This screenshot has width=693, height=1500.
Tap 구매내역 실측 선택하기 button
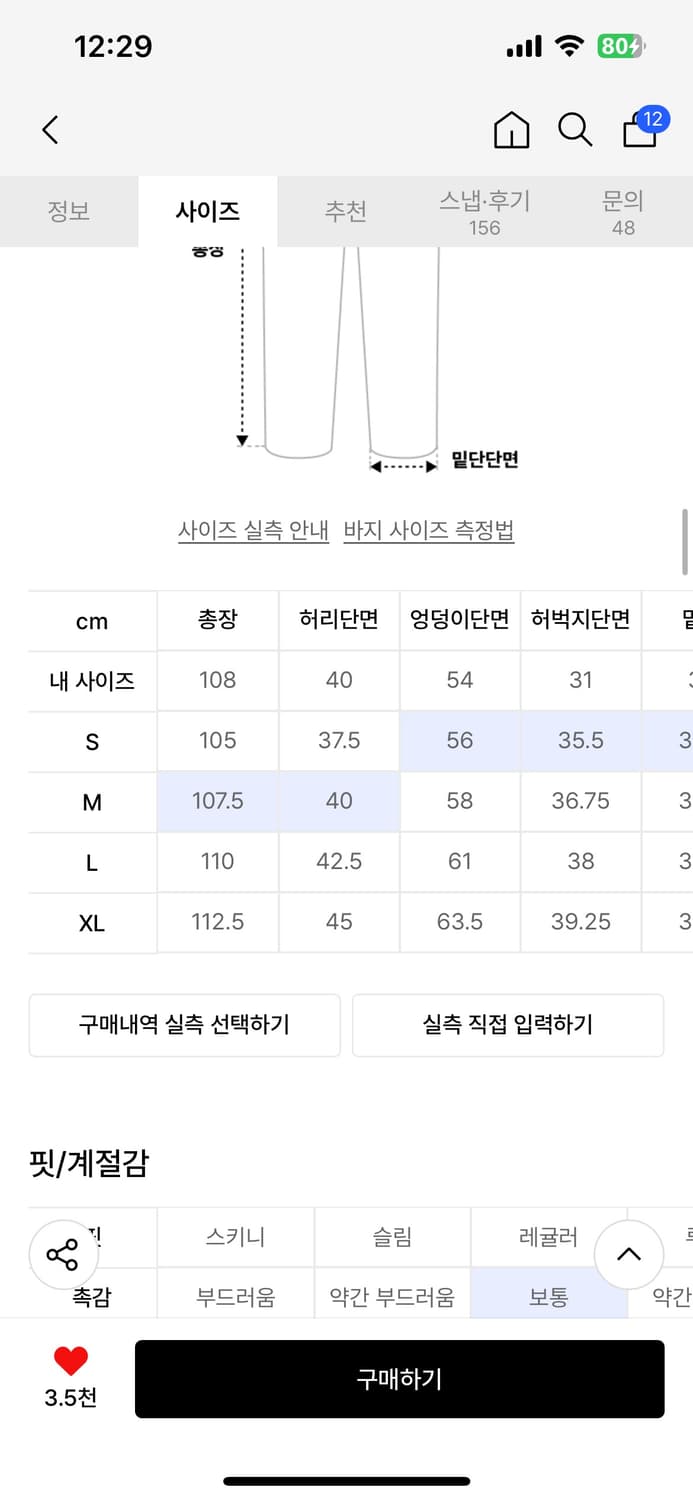click(x=185, y=1025)
